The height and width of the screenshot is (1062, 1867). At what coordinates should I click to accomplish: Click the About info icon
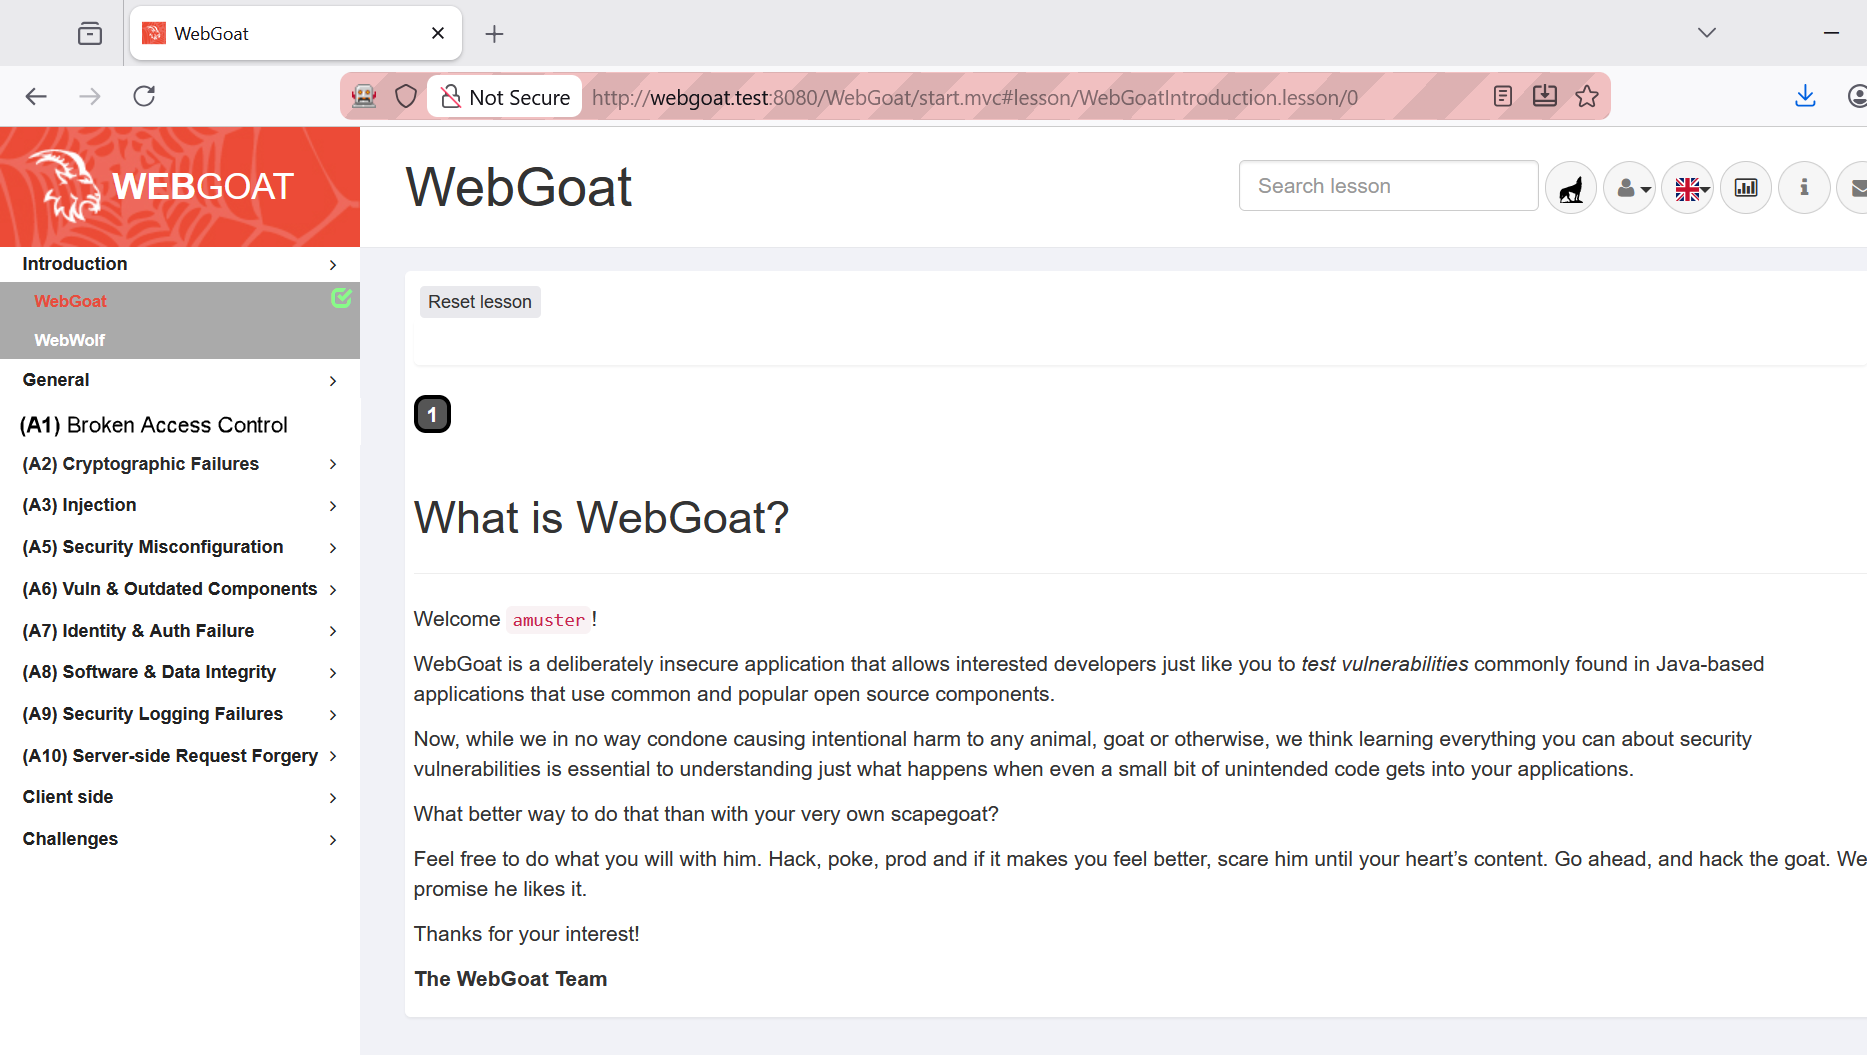tap(1804, 187)
